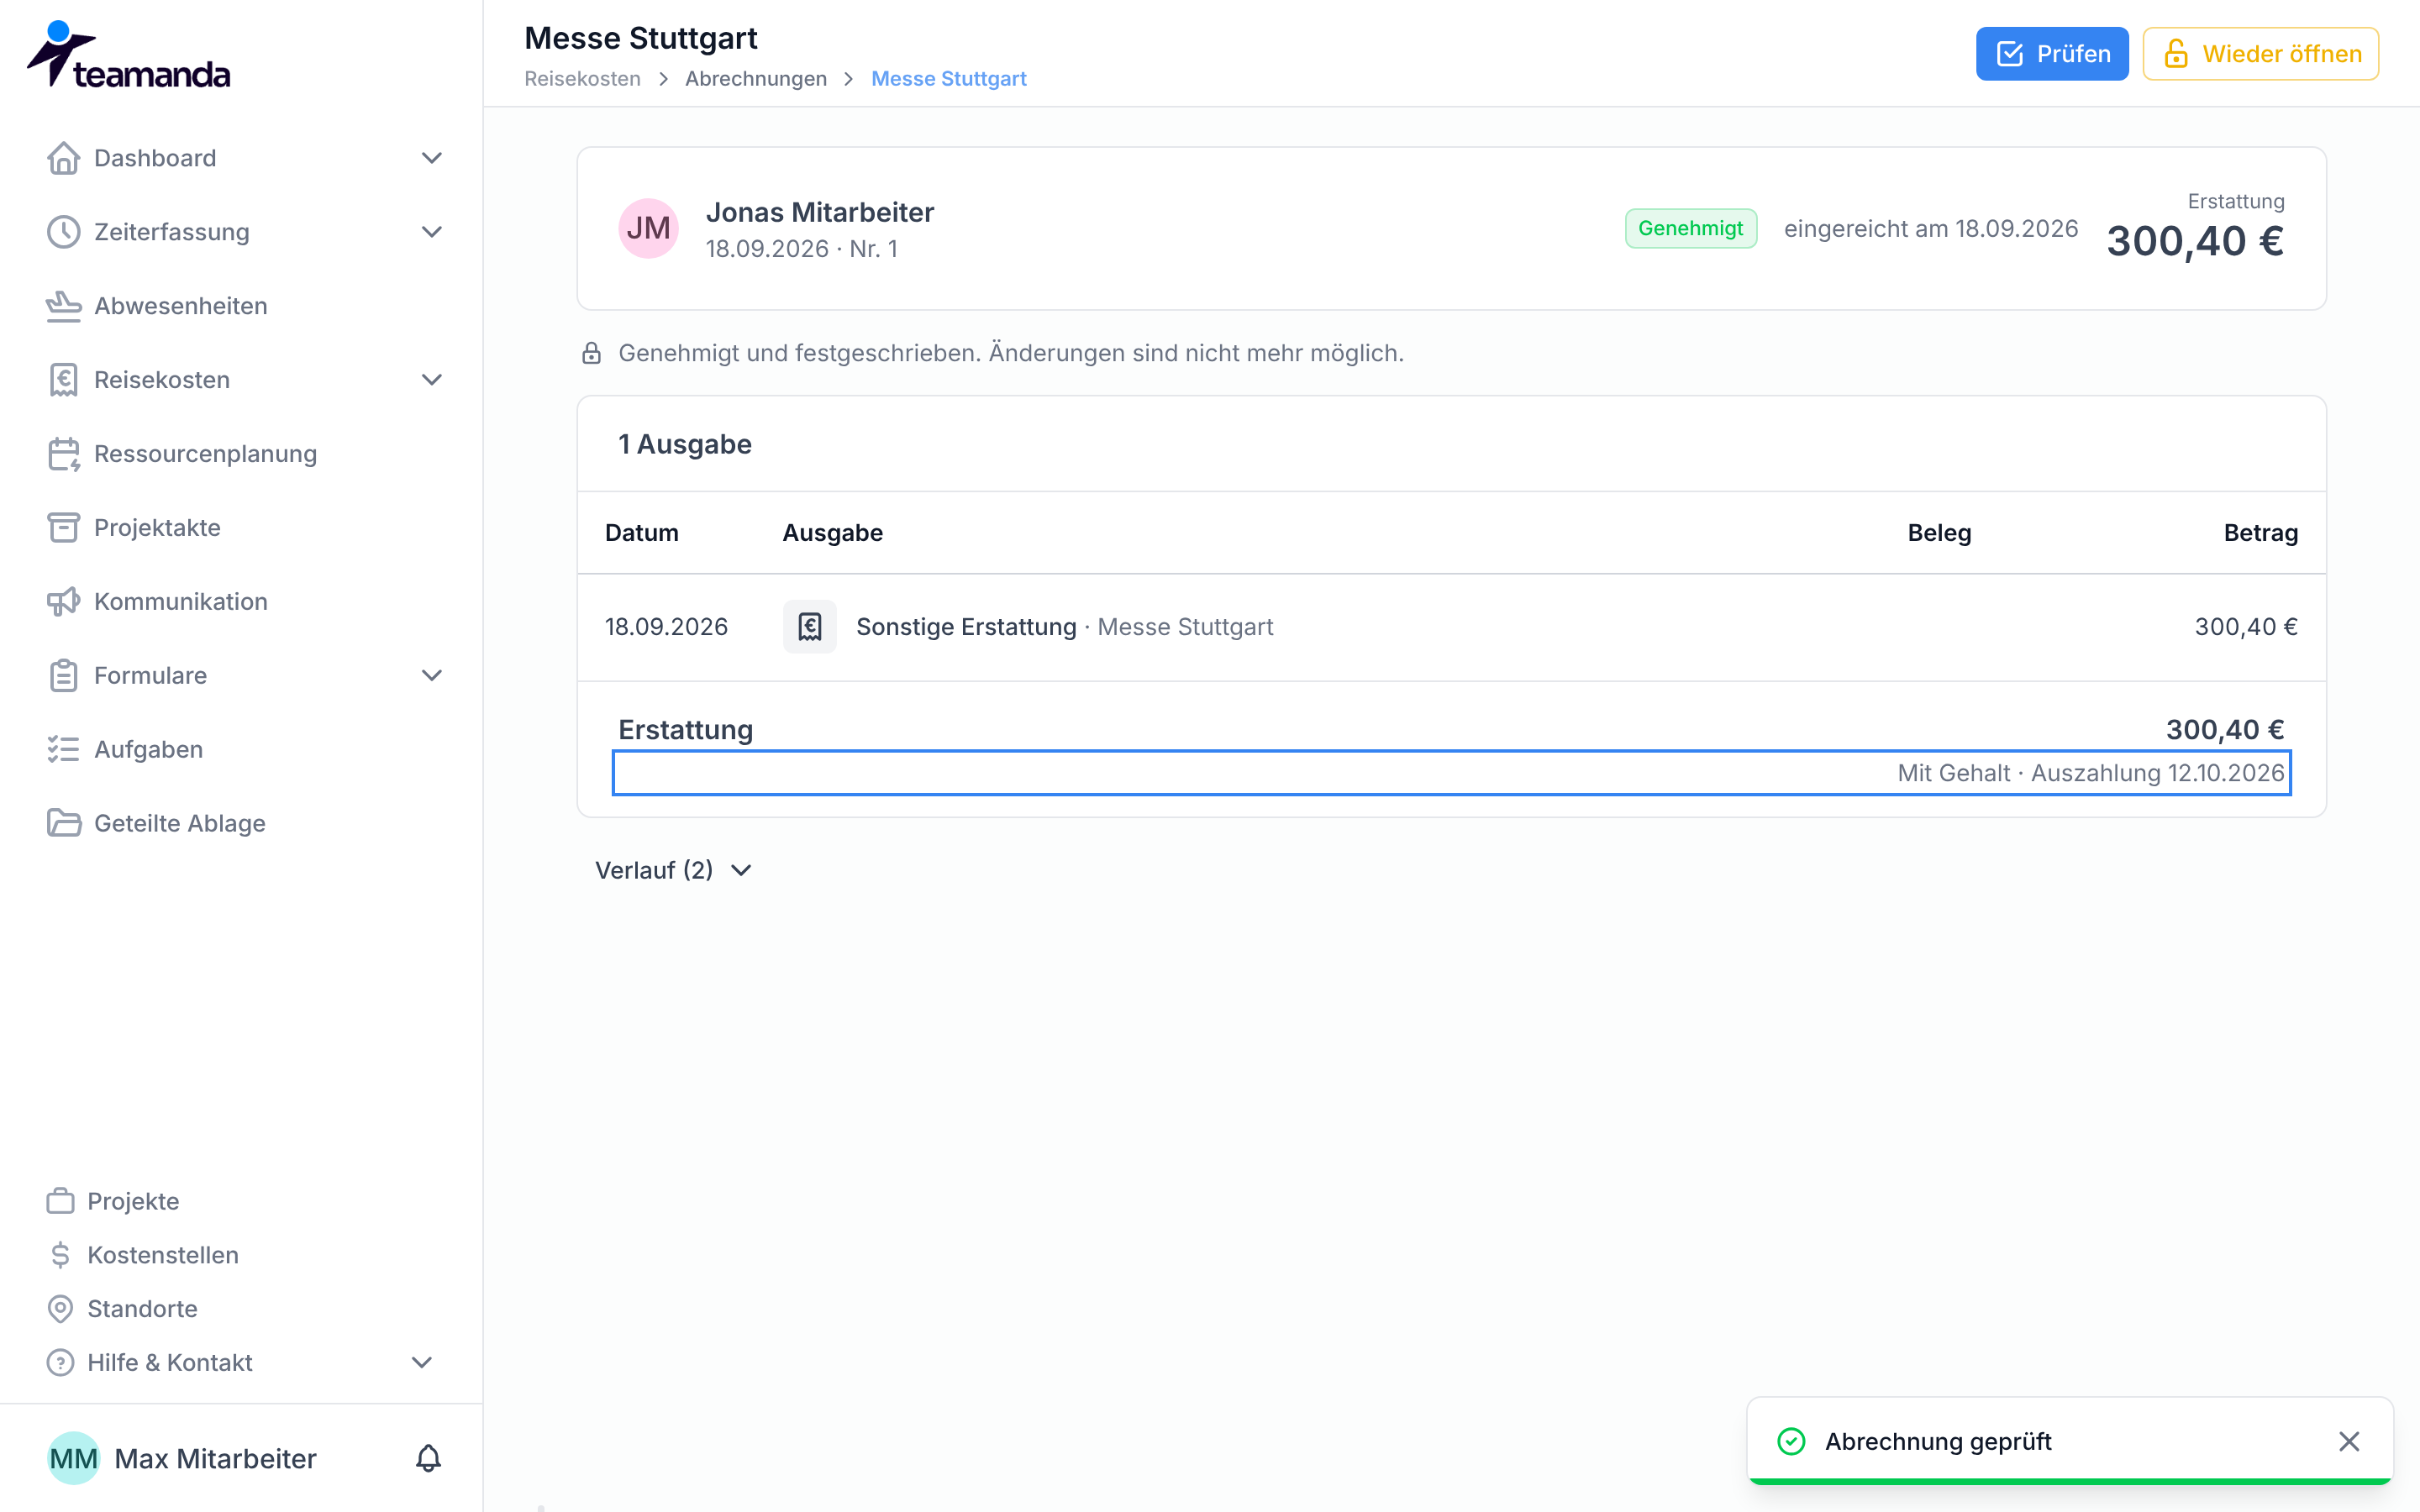Click the receipt icon in expense row
Viewport: 2420px width, 1512px height.
[810, 627]
